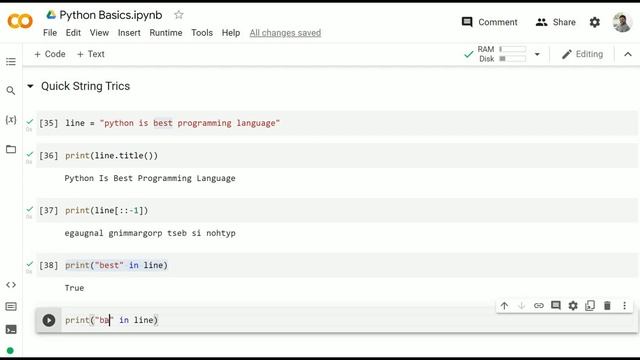
Task: Click into cell 36 print(line.title())
Action: pos(111,156)
